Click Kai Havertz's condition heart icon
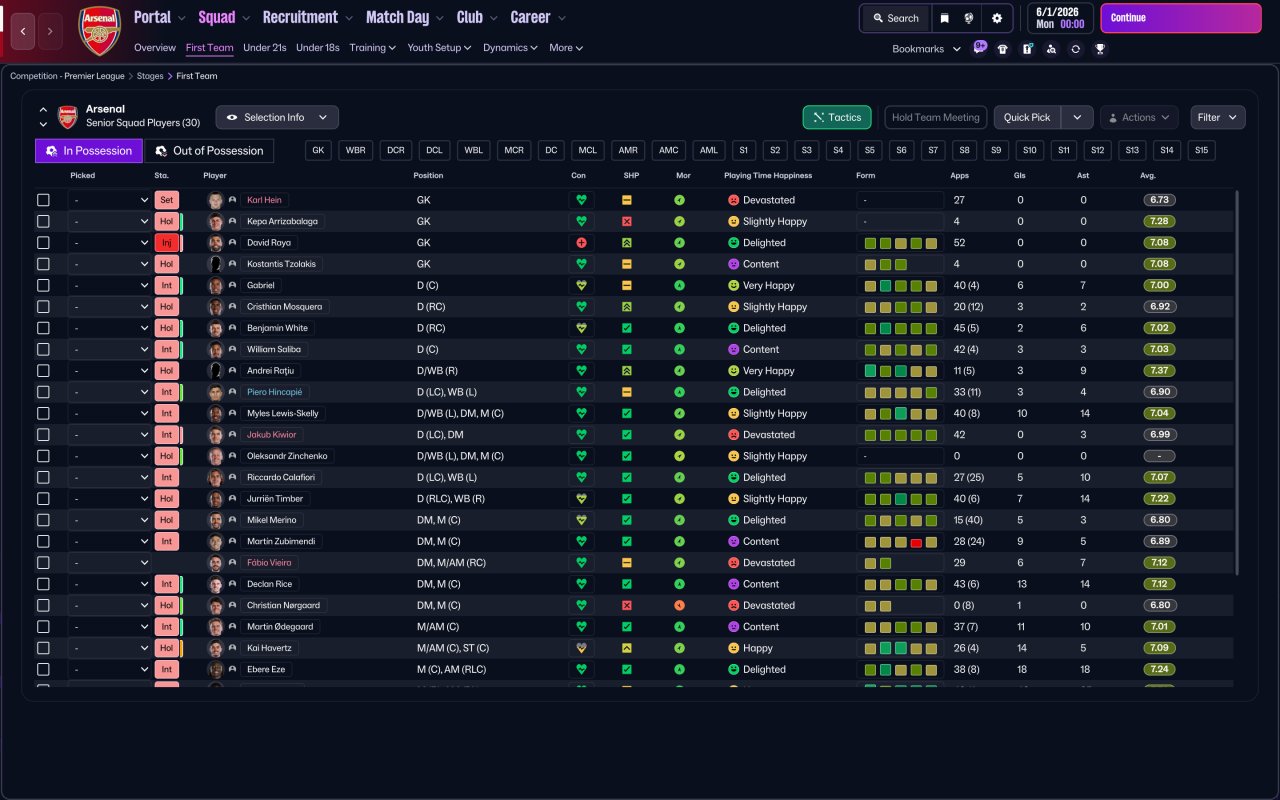This screenshot has width=1280, height=800. click(581, 648)
